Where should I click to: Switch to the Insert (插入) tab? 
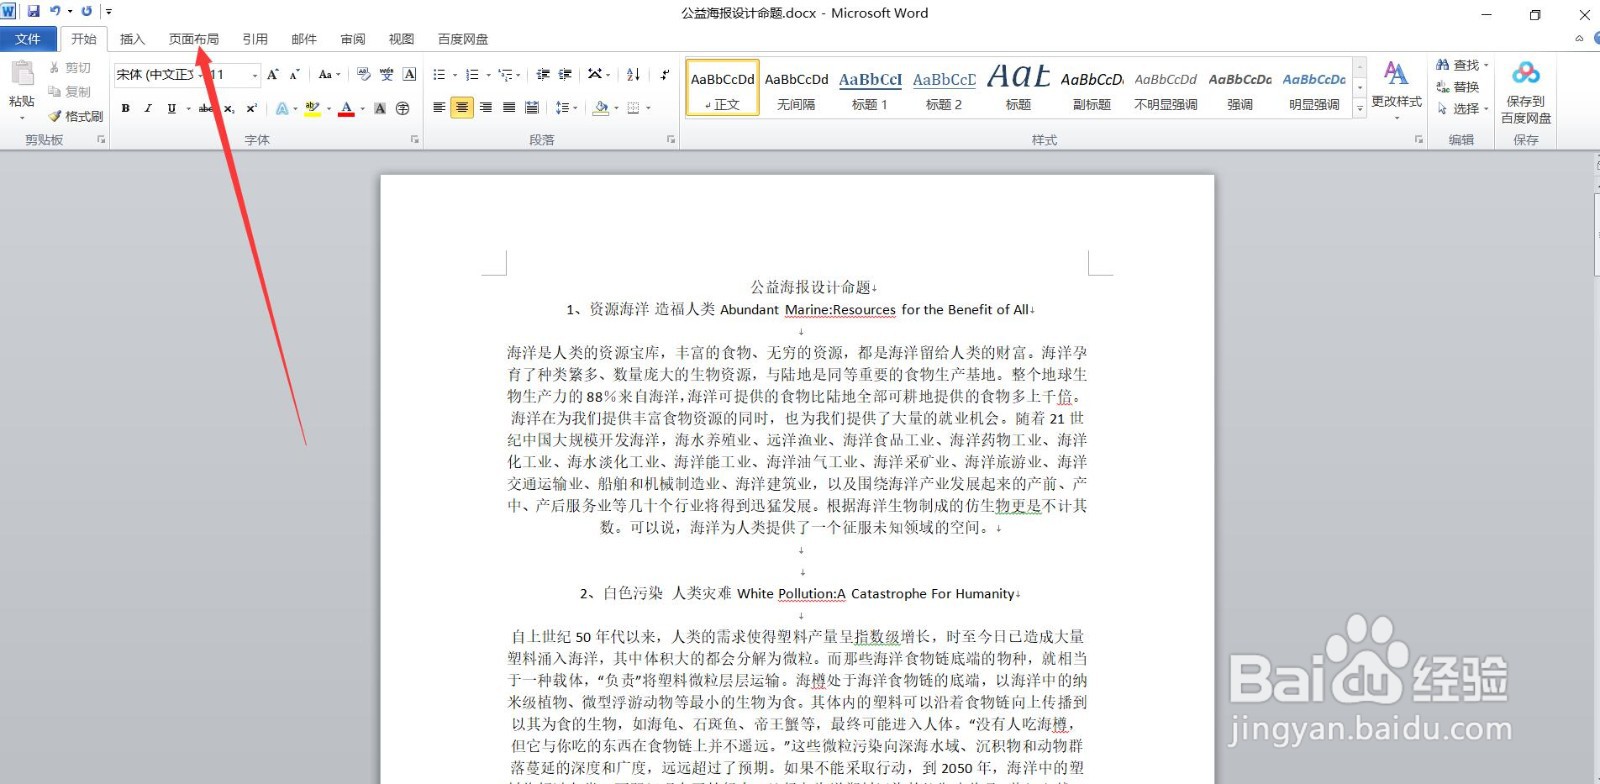pos(132,39)
